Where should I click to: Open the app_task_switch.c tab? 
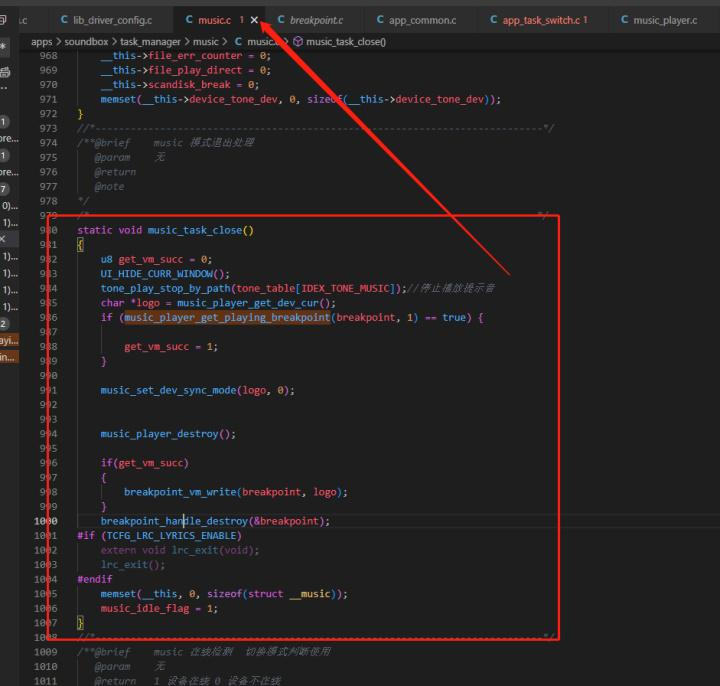click(x=539, y=20)
